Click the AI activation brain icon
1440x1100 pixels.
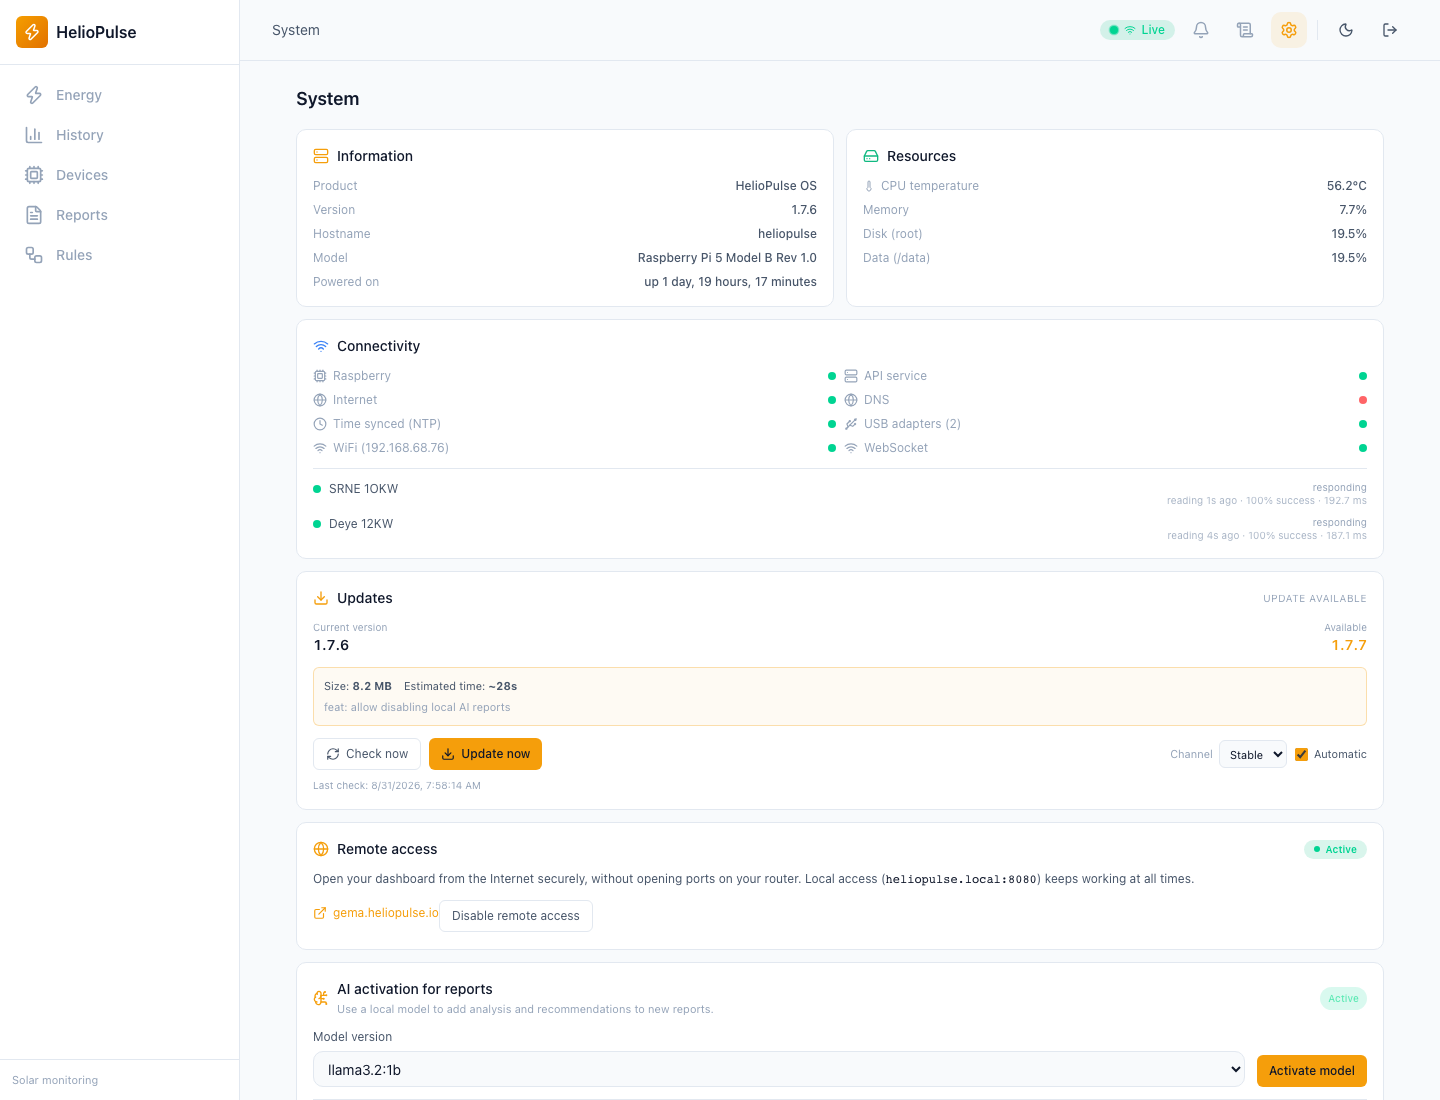point(321,998)
